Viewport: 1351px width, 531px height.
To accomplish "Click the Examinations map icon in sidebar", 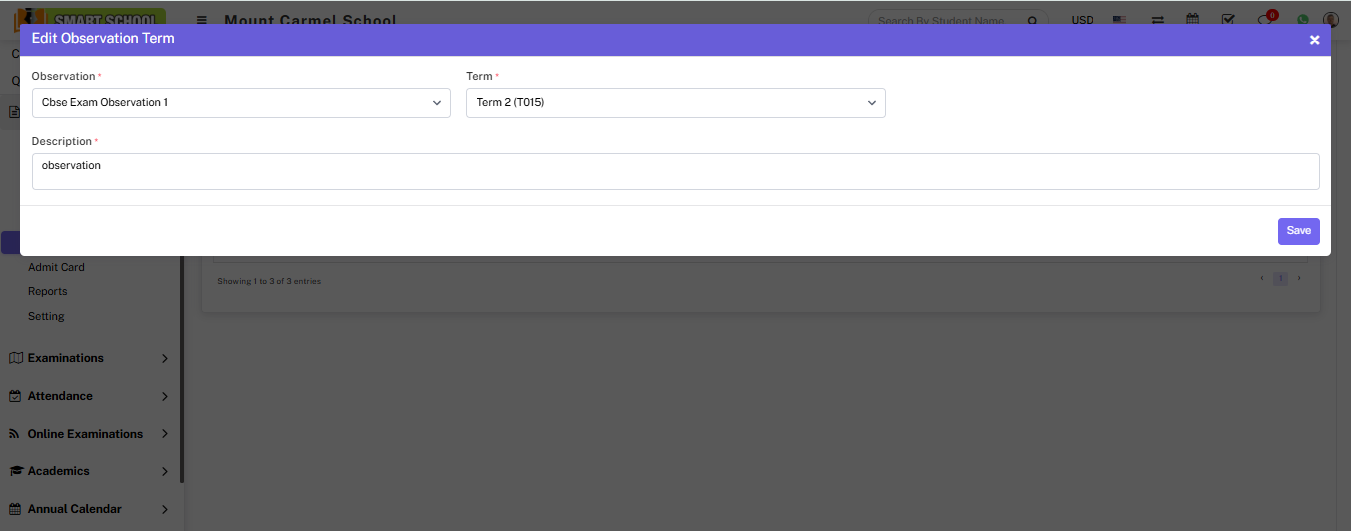I will (15, 358).
